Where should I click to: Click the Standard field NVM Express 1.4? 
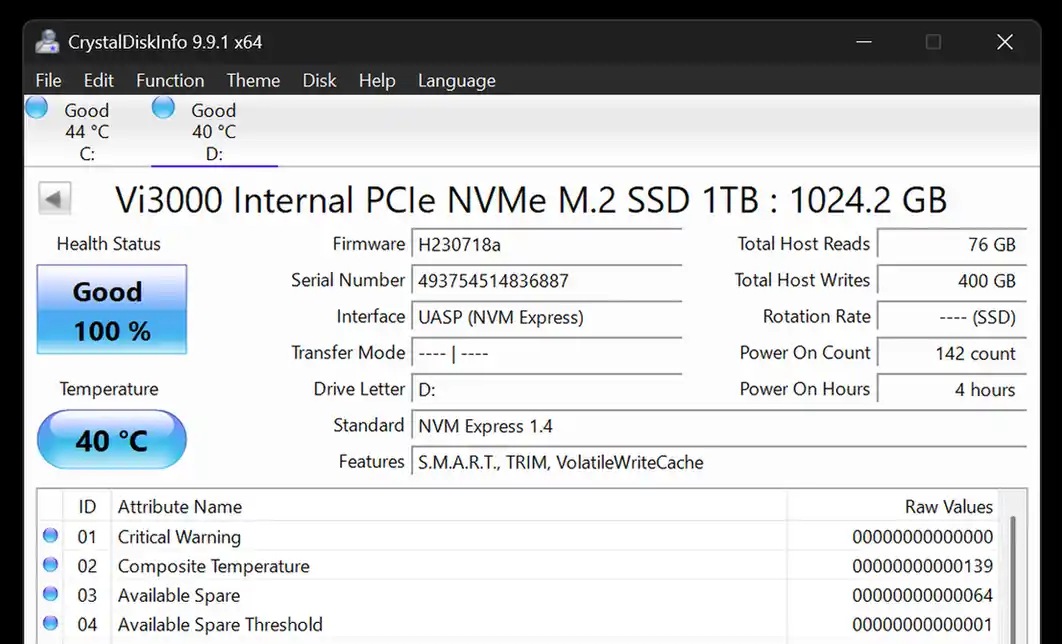[719, 426]
